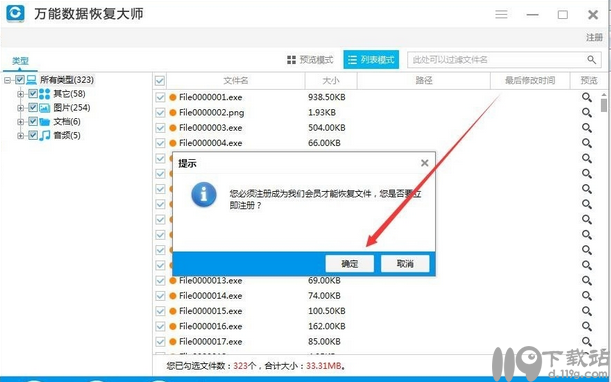Click the File0000002.png file name
Viewport: 611px width, 382px height.
[x=212, y=113]
